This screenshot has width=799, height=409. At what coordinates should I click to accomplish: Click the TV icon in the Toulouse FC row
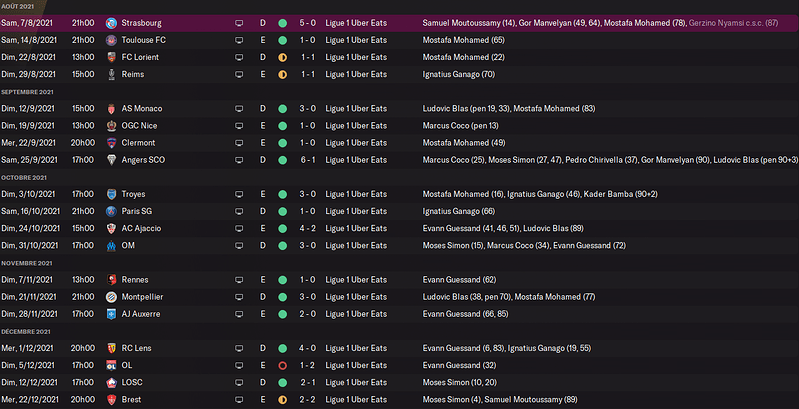(x=239, y=39)
